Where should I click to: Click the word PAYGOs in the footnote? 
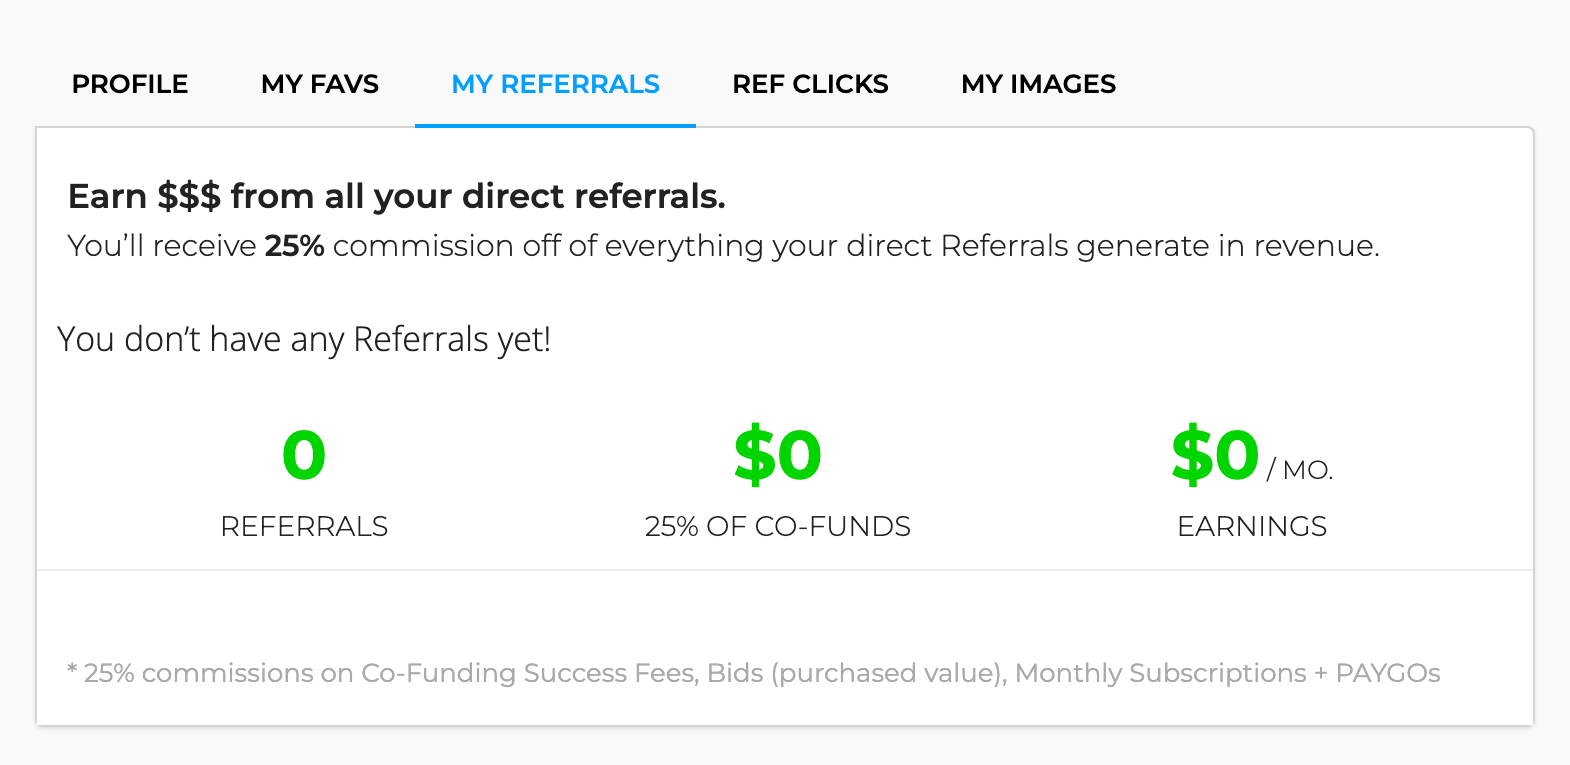point(1388,673)
